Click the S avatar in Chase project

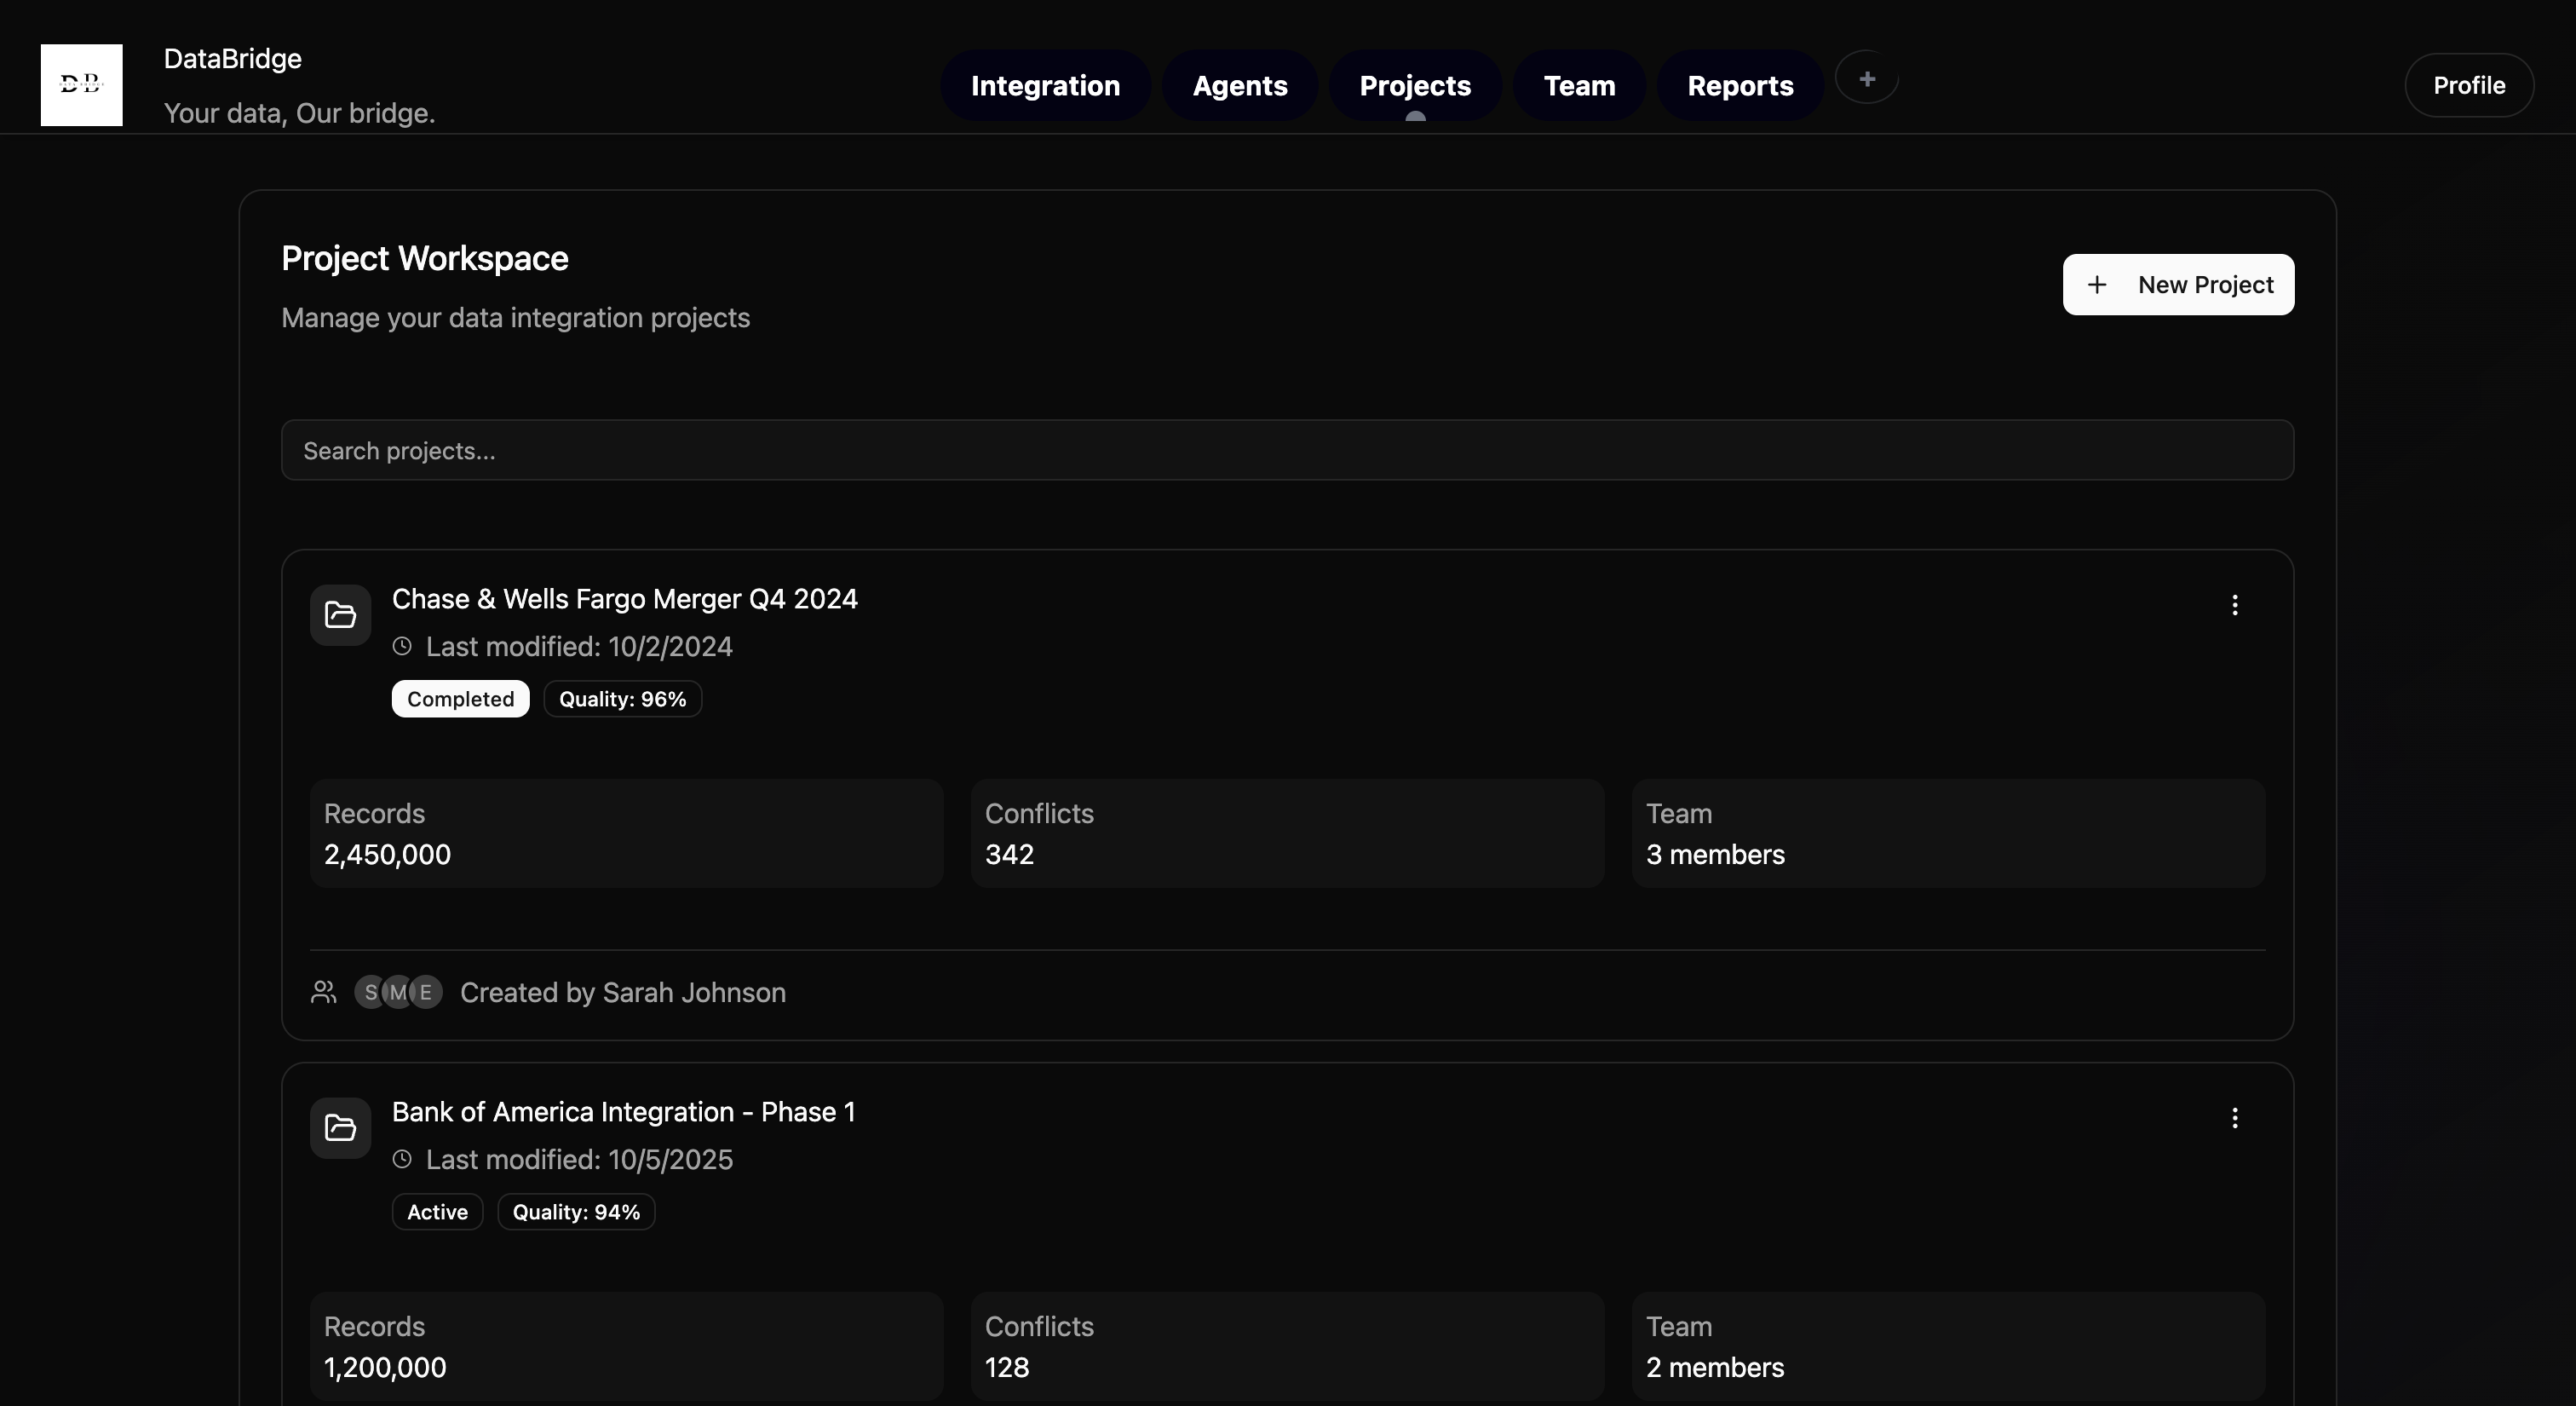[369, 992]
